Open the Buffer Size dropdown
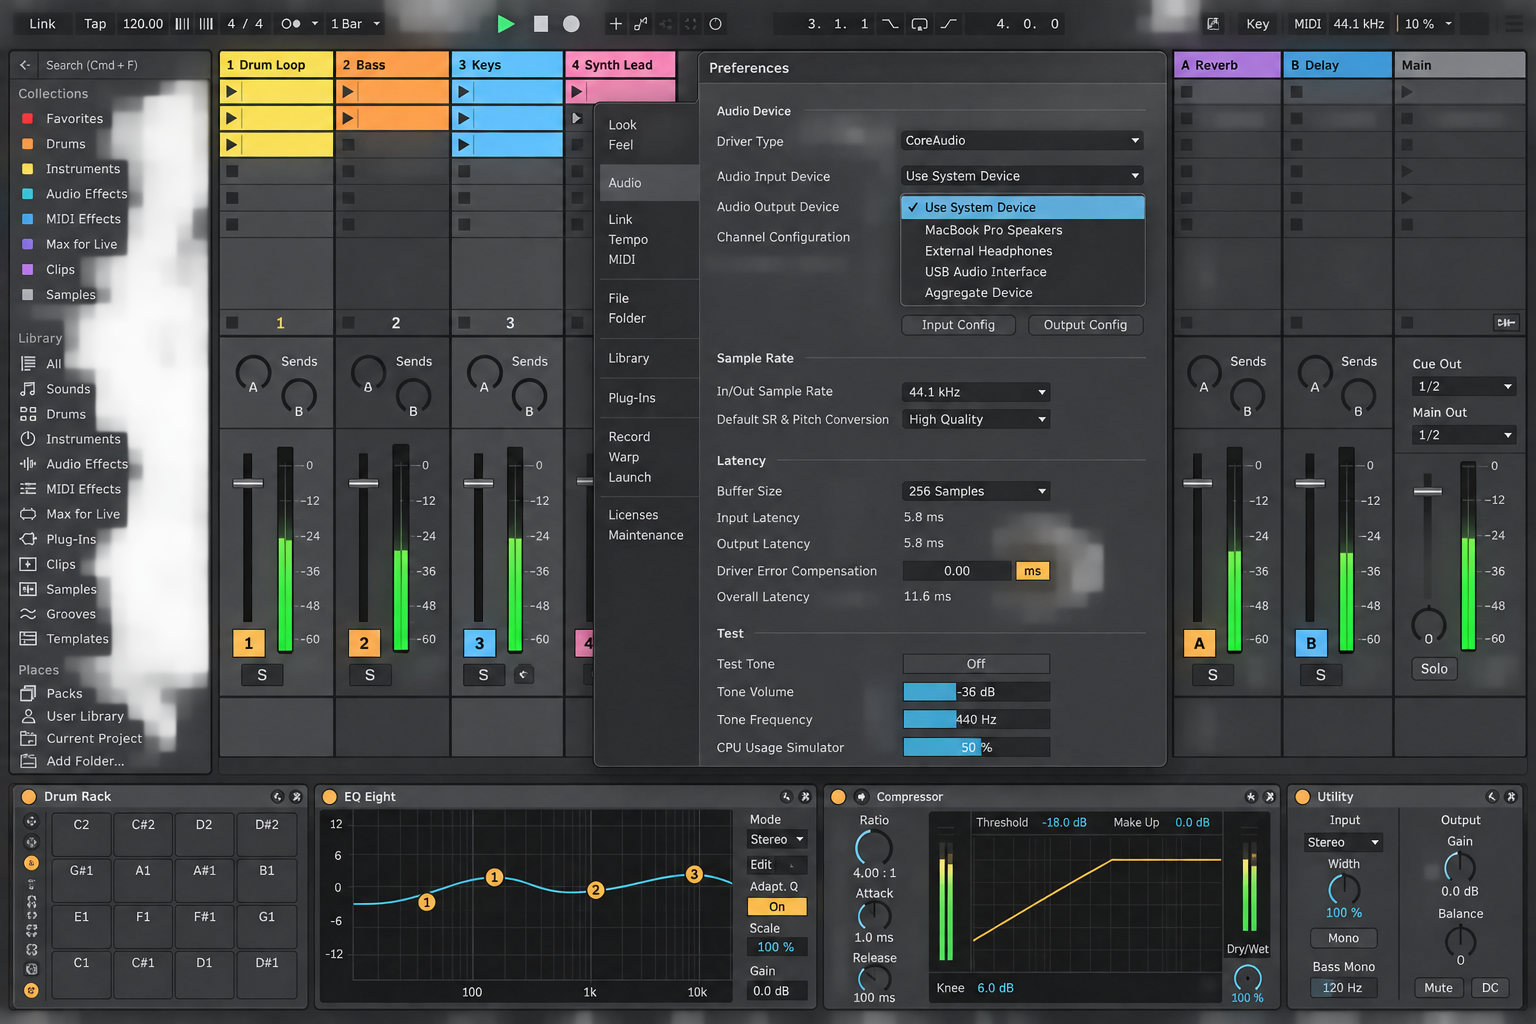The image size is (1536, 1024). coord(976,491)
